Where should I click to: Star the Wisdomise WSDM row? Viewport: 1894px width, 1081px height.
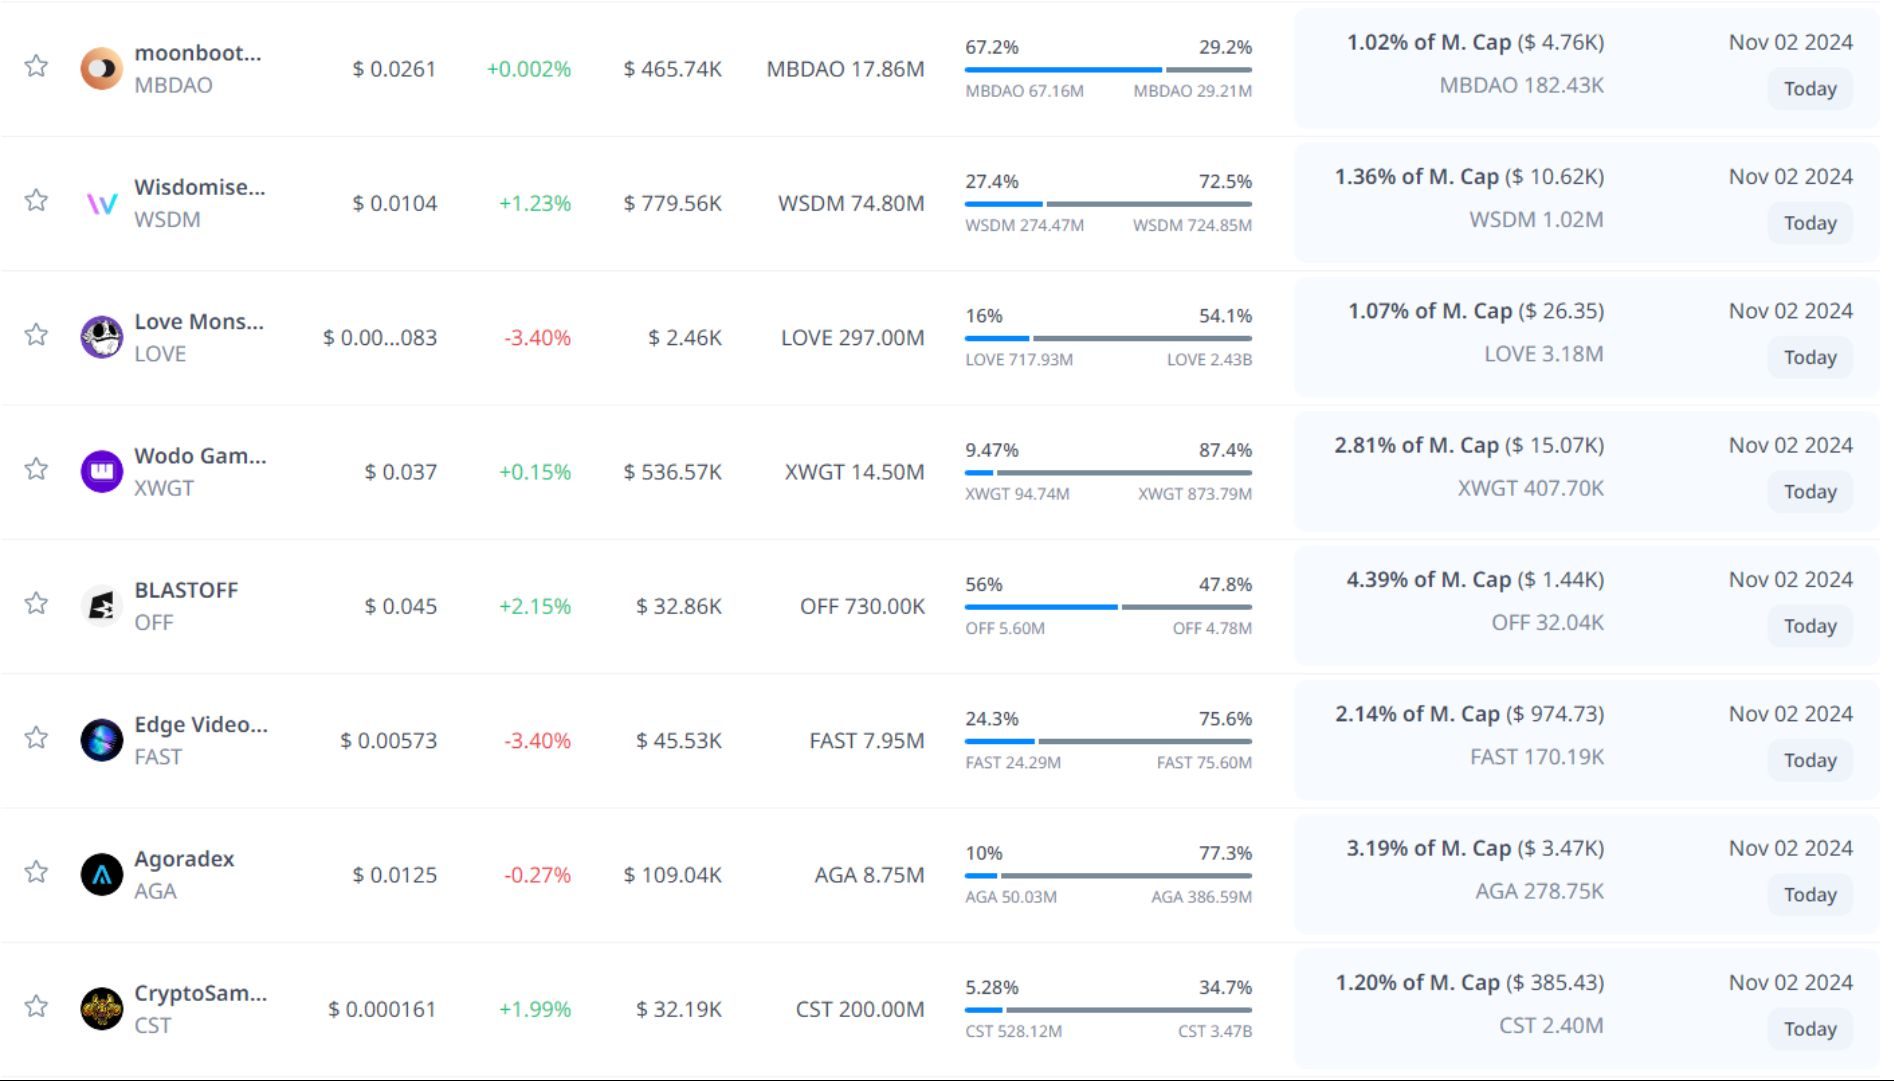tap(37, 200)
